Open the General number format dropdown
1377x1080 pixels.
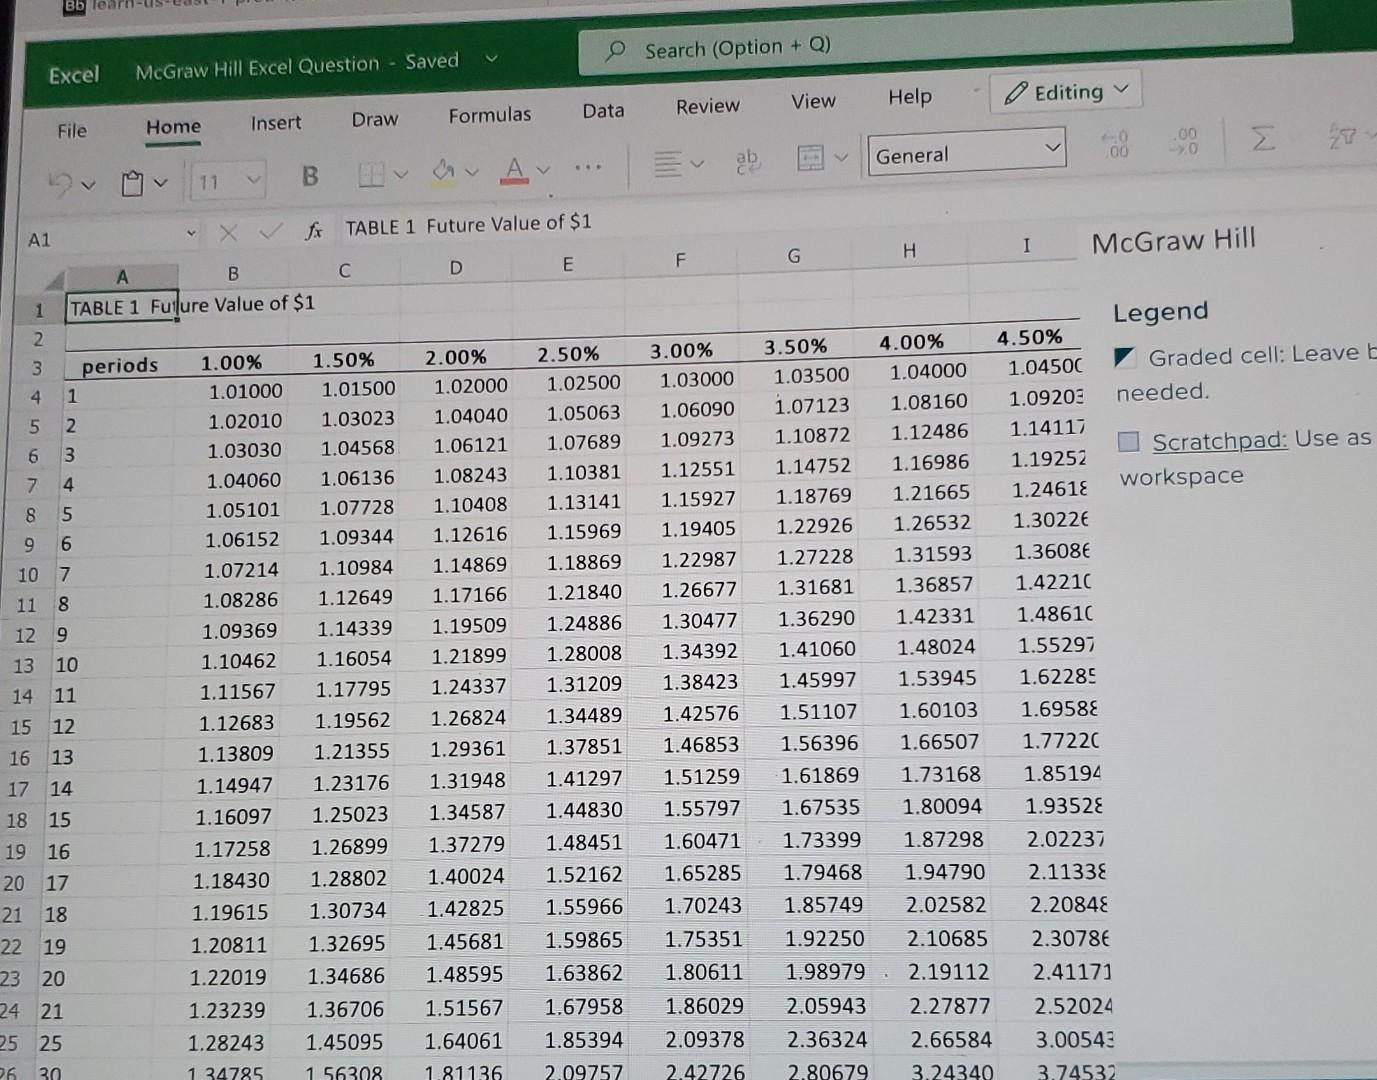[1052, 149]
